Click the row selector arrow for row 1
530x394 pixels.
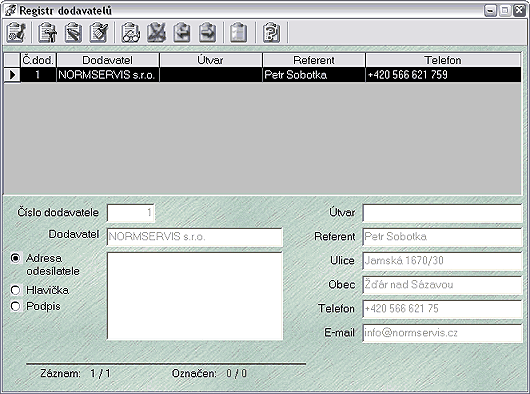pyautogui.click(x=12, y=75)
